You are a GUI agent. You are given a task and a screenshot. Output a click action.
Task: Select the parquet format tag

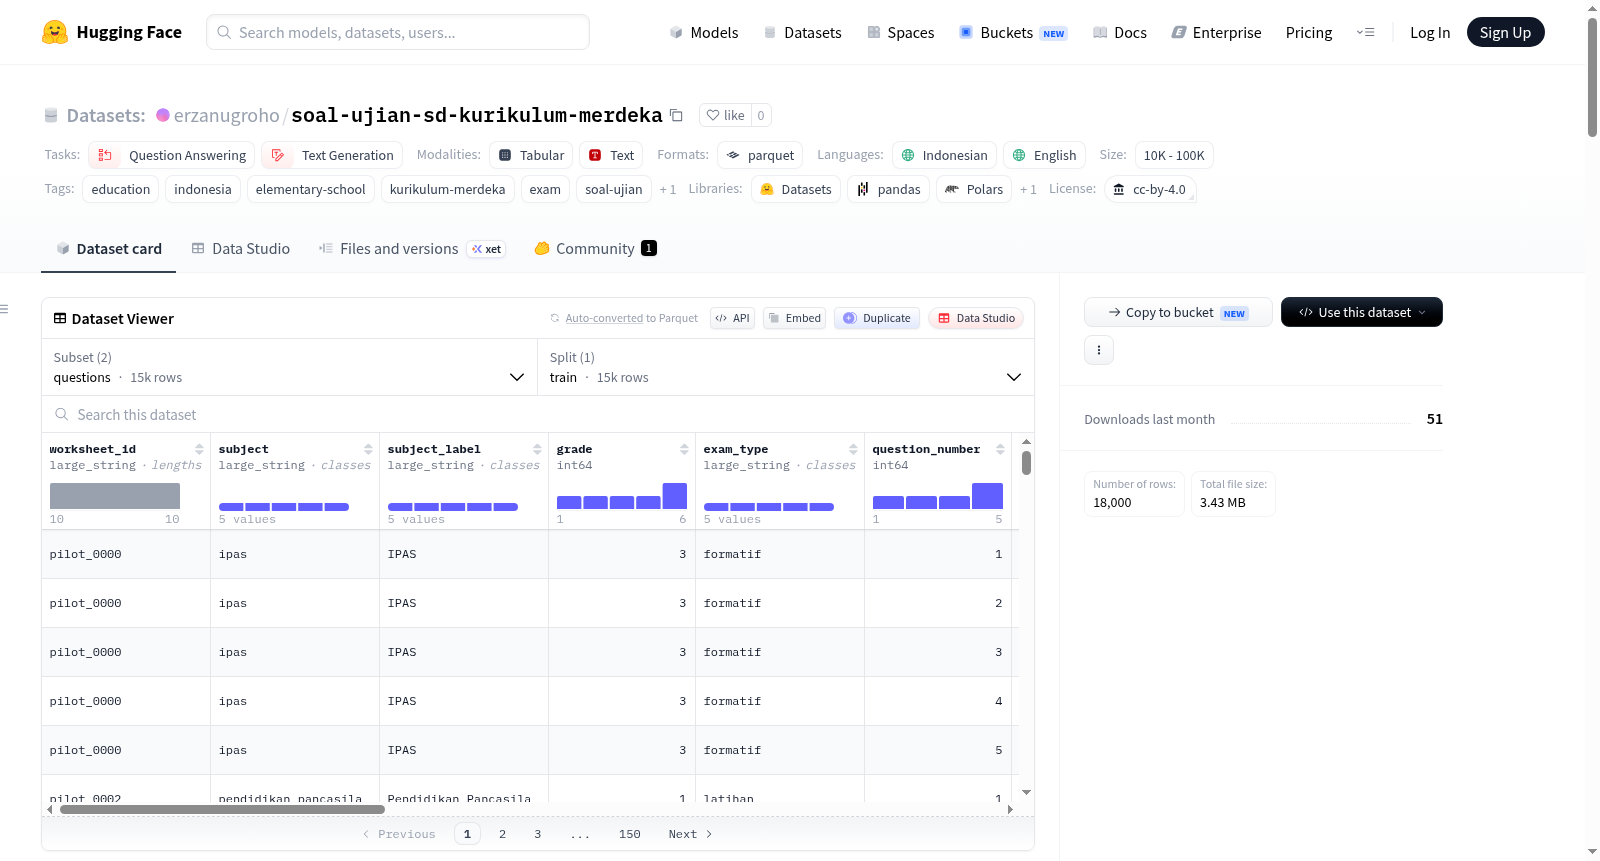760,155
